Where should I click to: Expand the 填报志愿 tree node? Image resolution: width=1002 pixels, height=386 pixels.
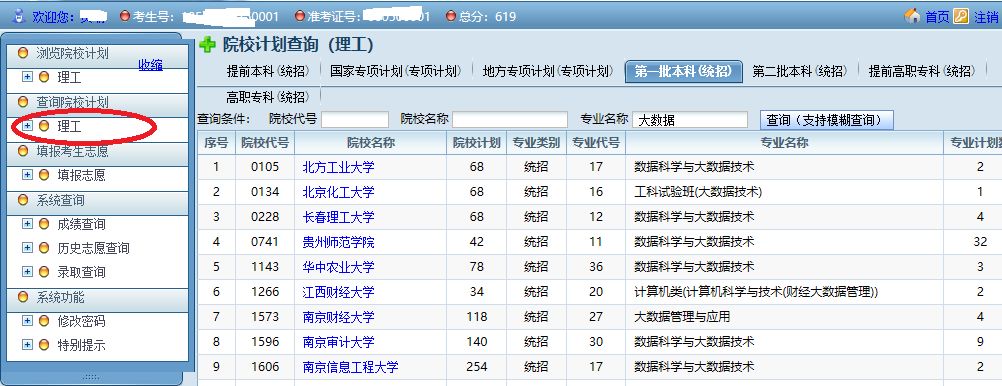(27, 174)
